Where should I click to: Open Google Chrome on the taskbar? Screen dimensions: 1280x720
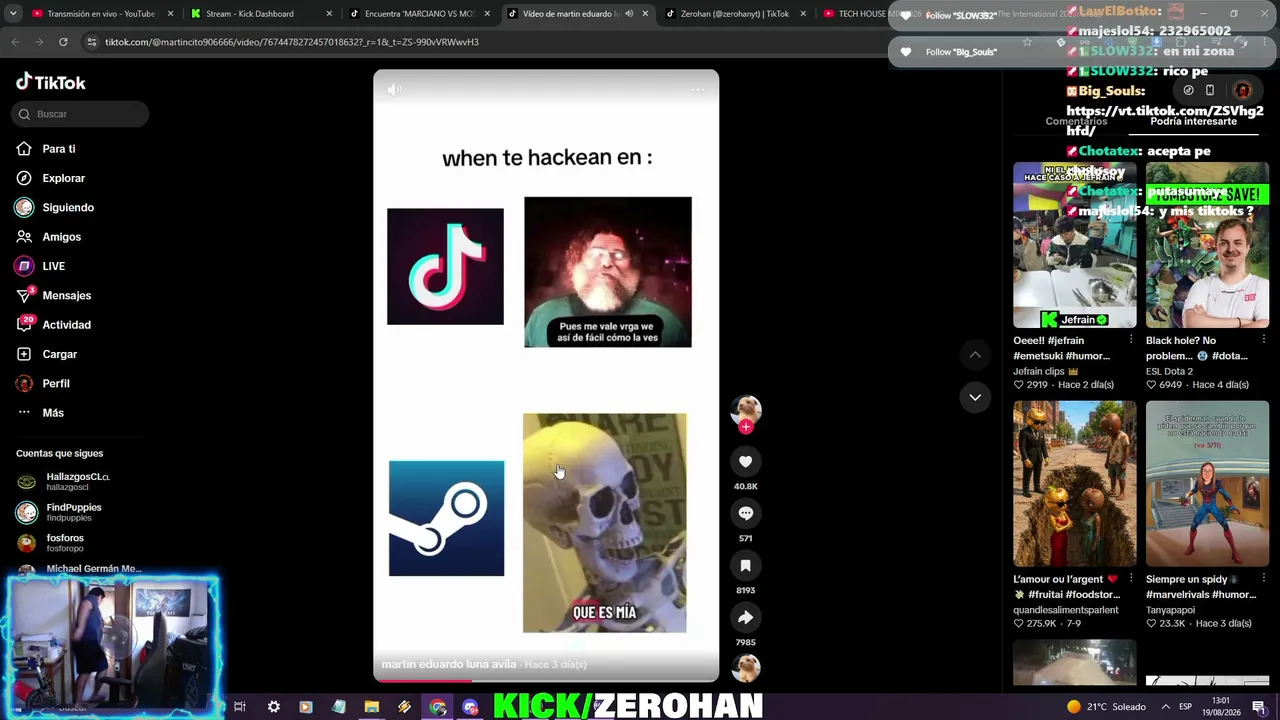tap(438, 707)
